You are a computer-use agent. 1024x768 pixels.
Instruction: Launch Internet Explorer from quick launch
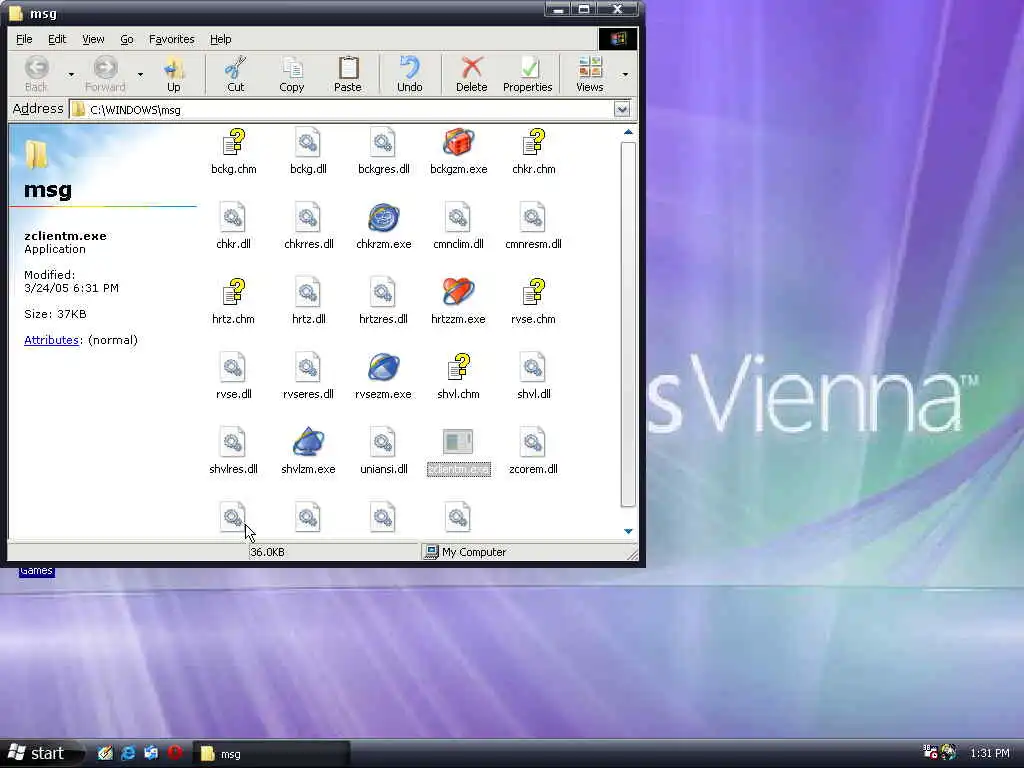[128, 753]
